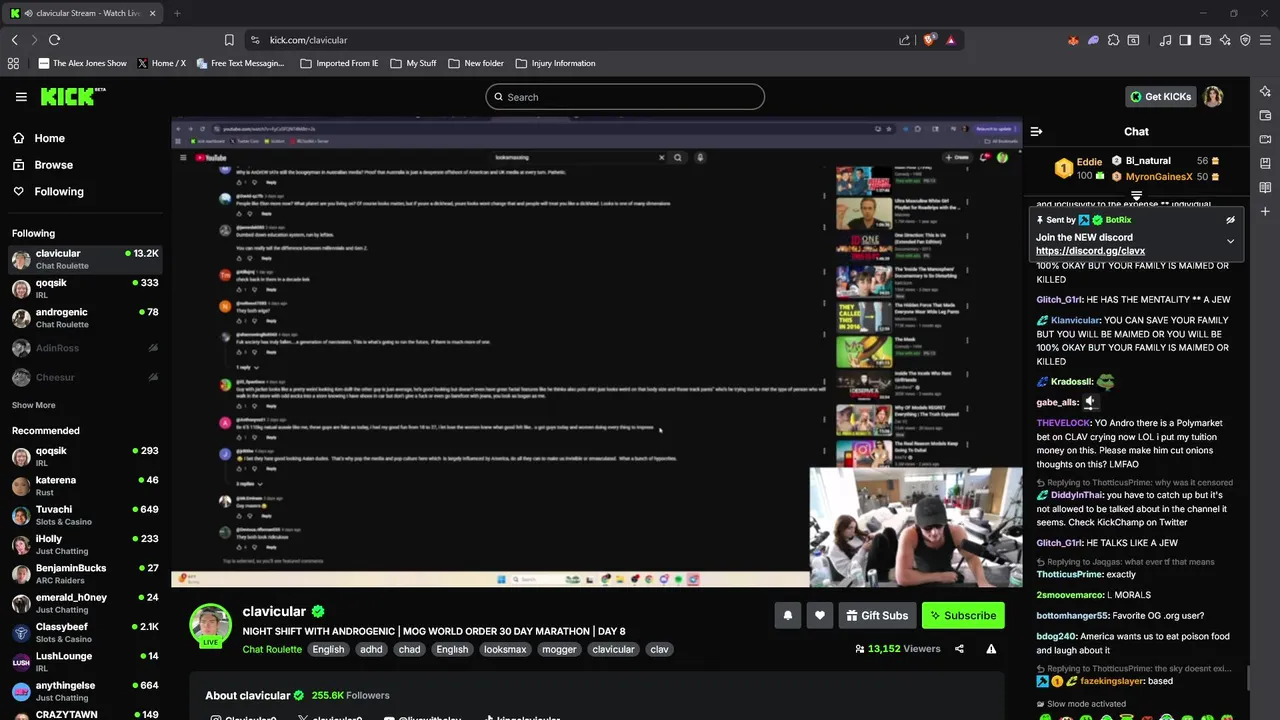Open the My Stuff bookmark folder

(x=413, y=63)
